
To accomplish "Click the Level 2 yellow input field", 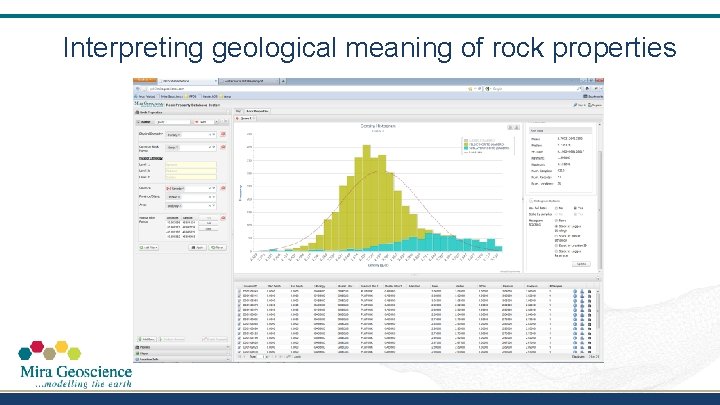I will tap(191, 171).
